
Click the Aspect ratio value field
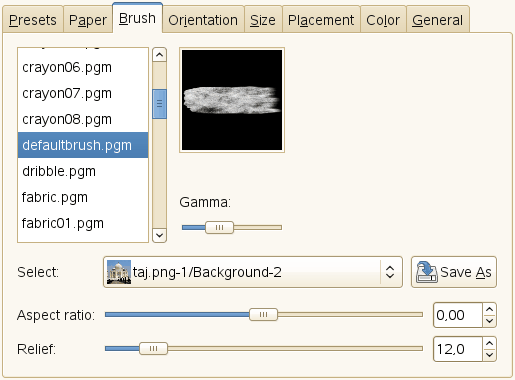click(x=458, y=315)
